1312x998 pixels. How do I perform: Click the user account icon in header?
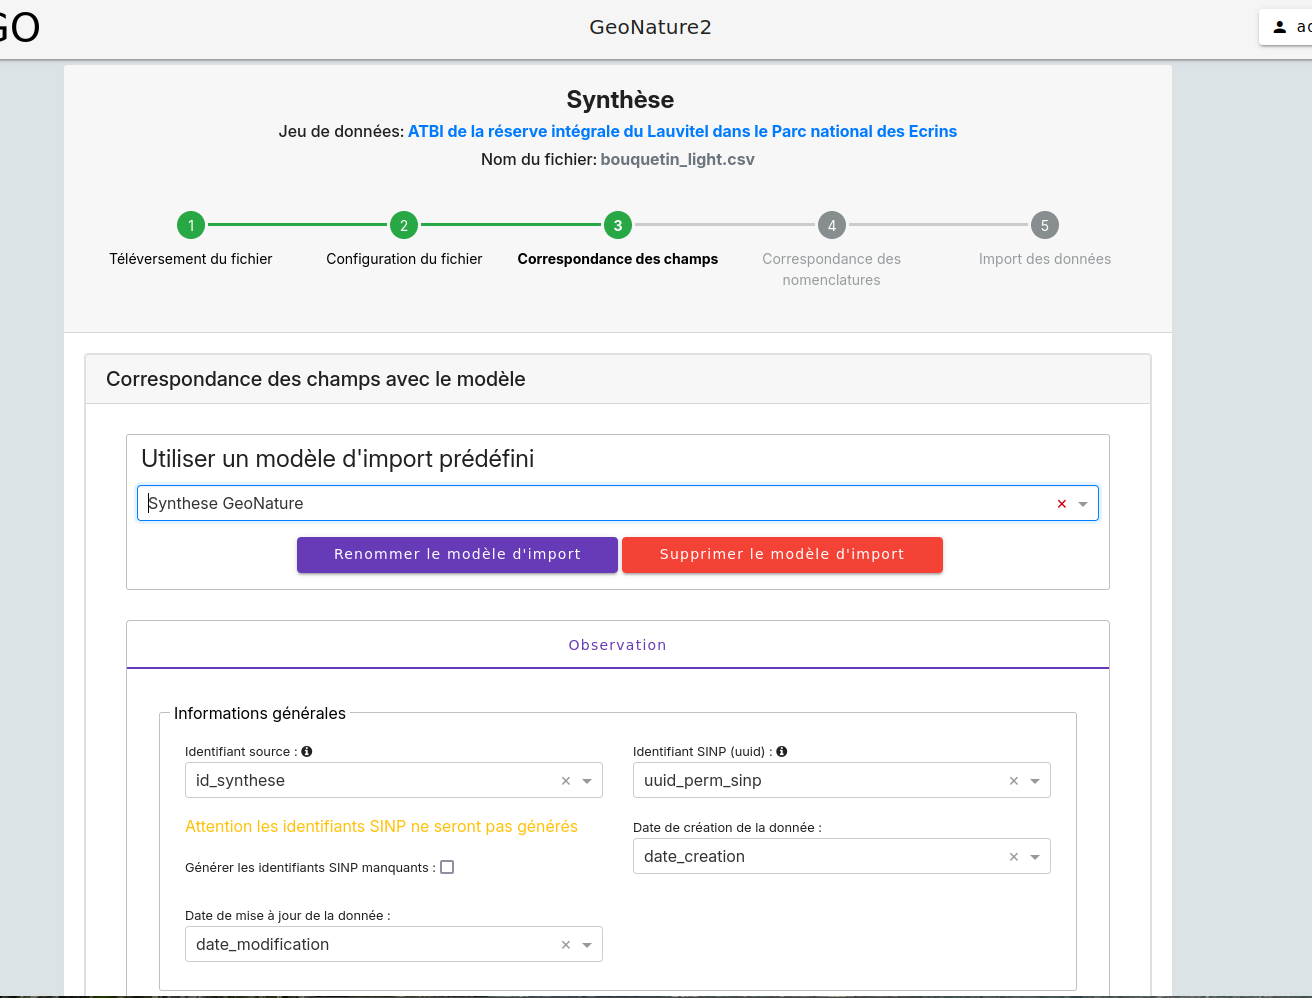[1279, 27]
